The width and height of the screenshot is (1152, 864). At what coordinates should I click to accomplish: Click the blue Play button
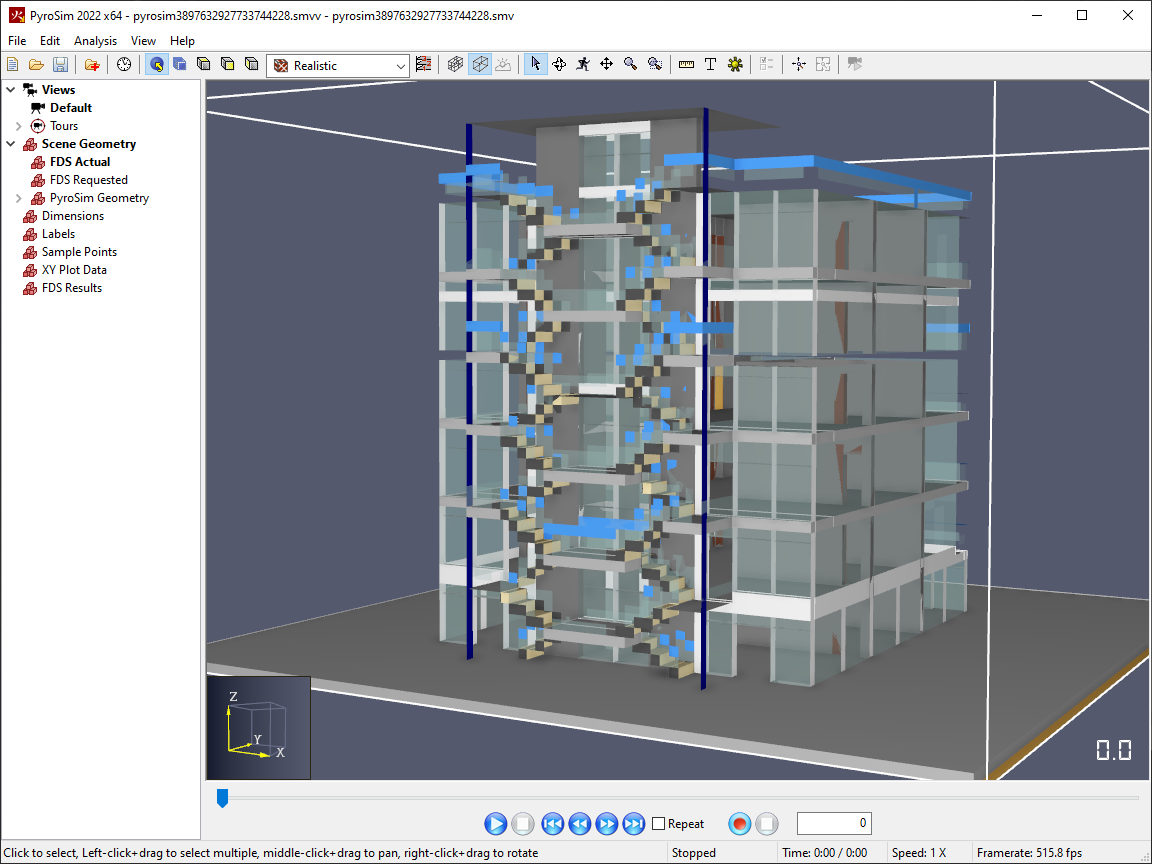(x=496, y=824)
